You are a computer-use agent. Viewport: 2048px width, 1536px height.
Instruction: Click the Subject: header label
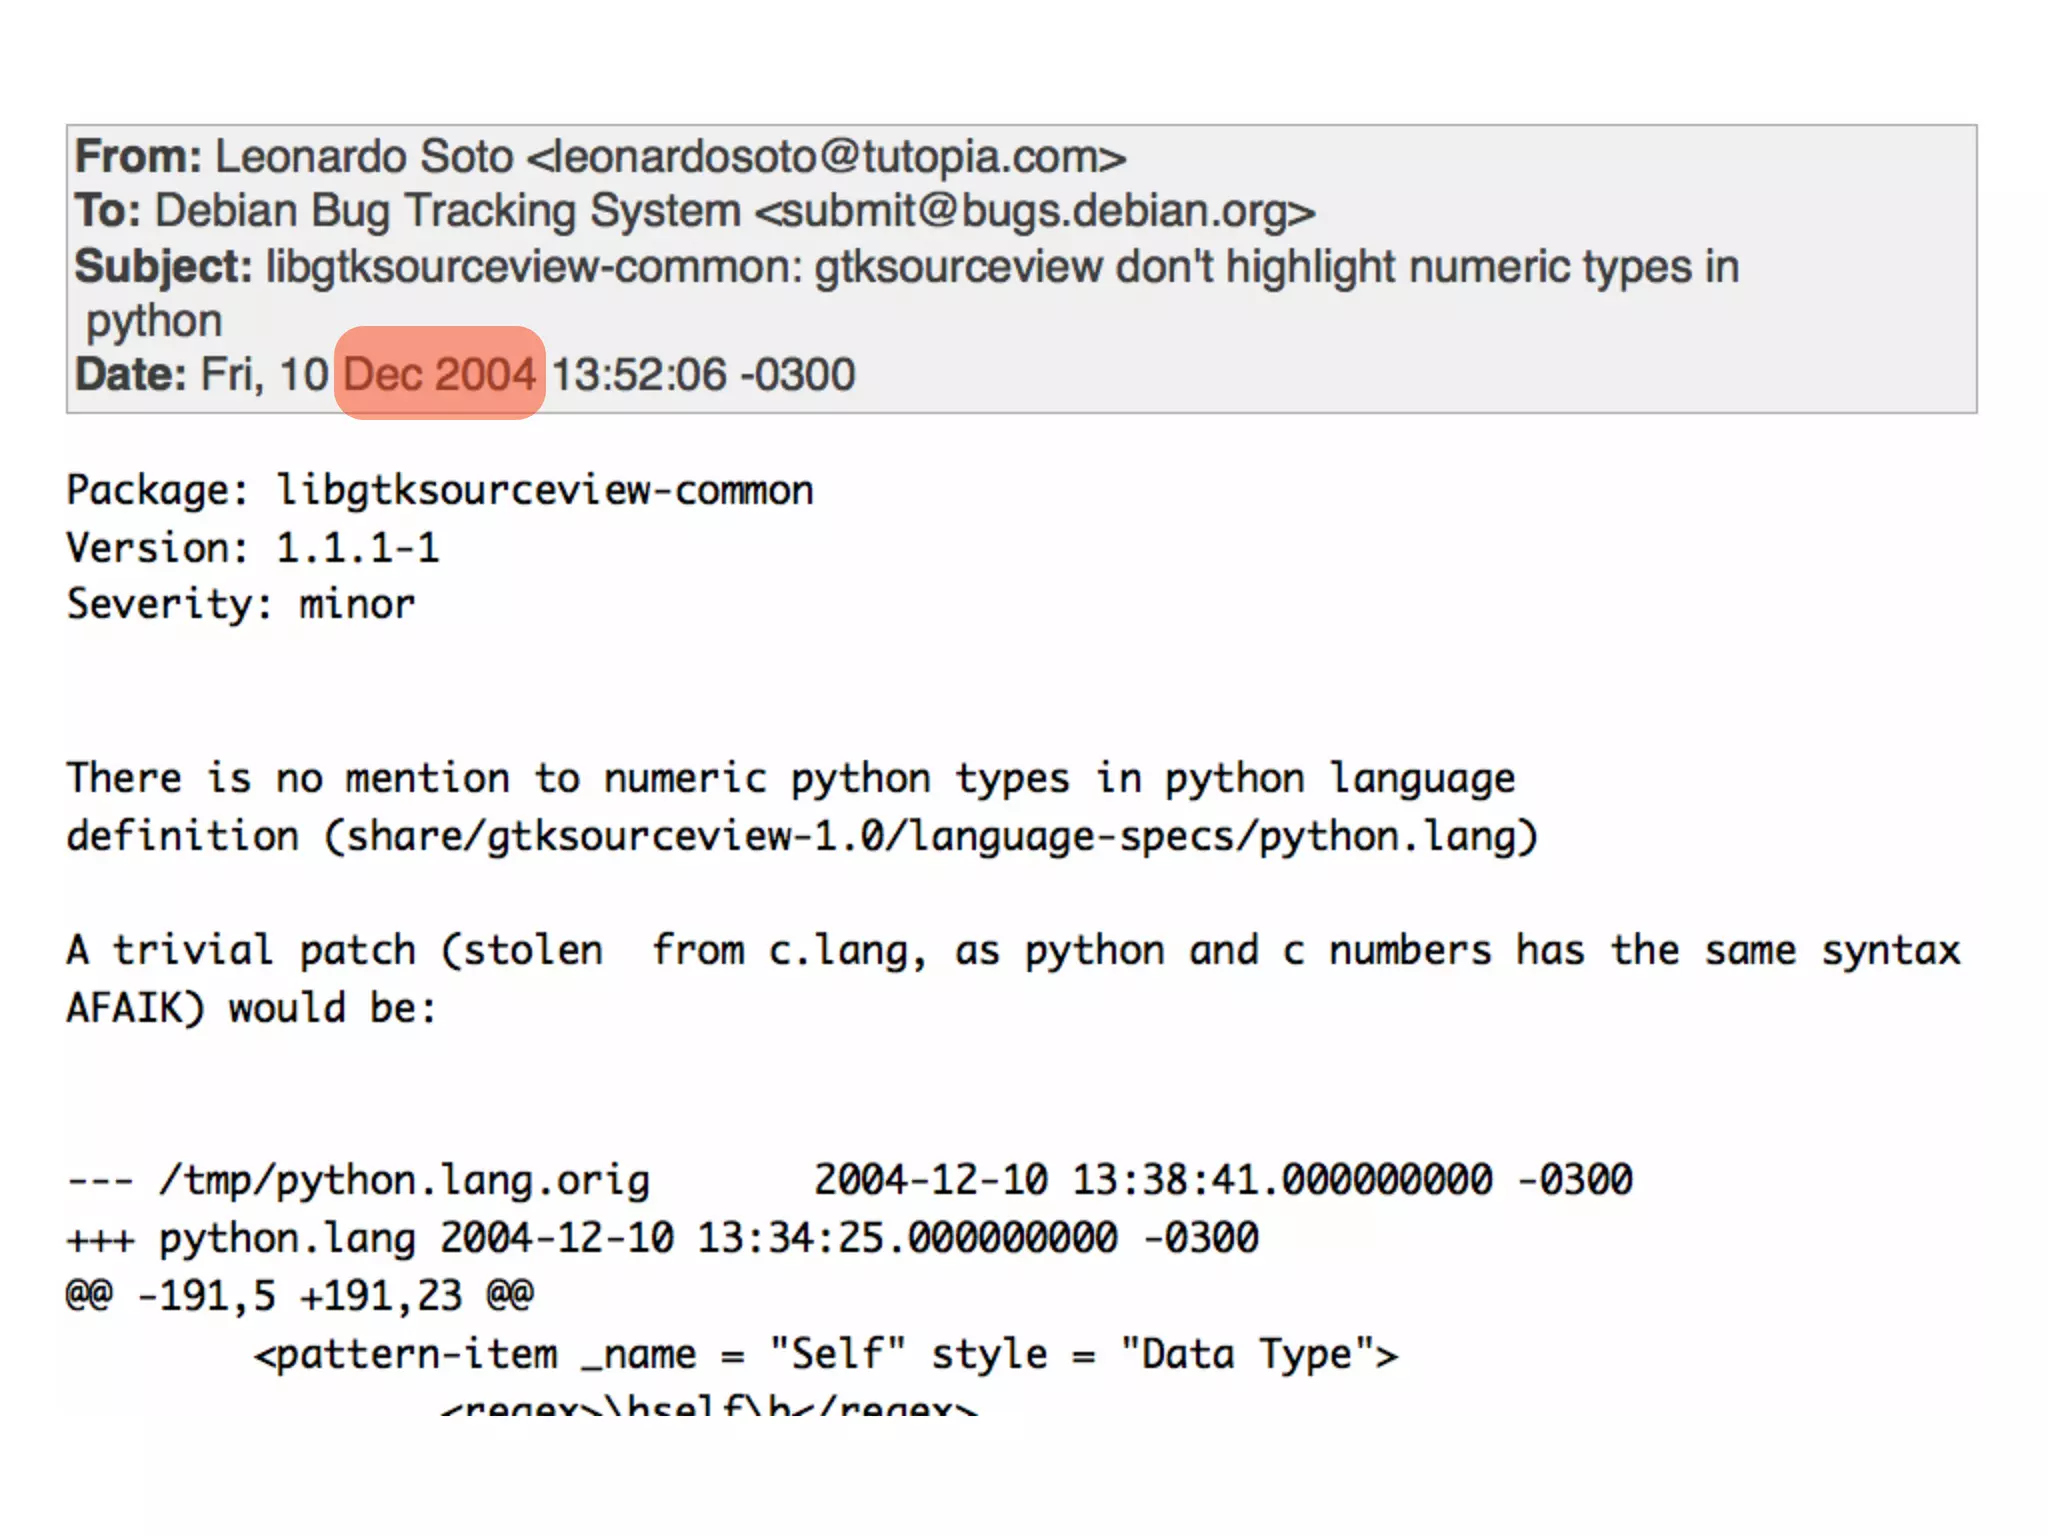coord(163,267)
